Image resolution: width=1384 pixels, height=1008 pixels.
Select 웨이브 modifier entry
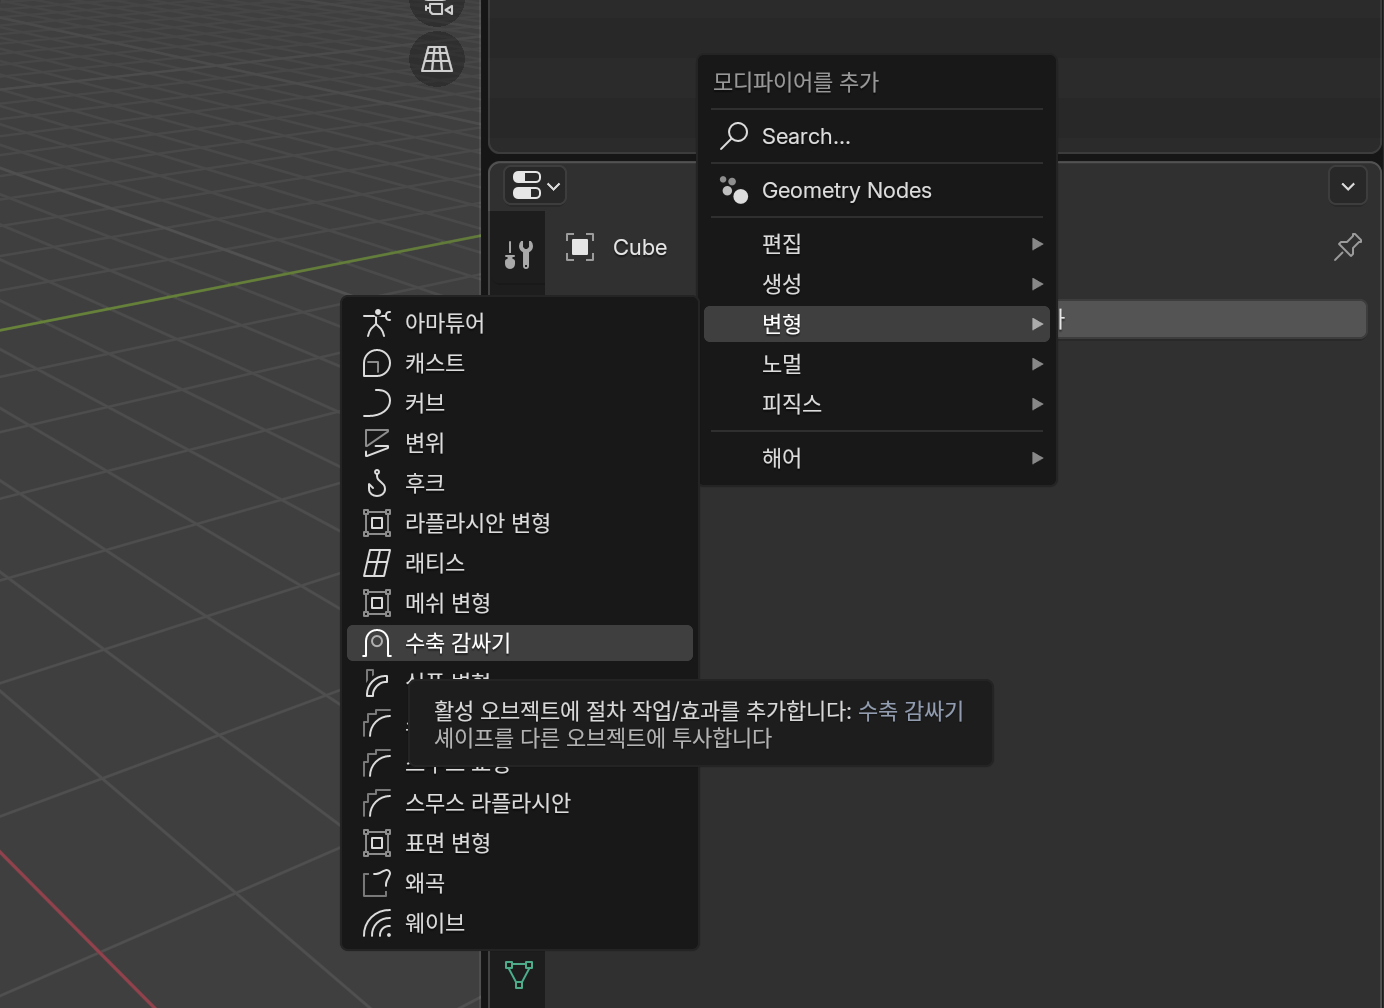[x=520, y=923]
